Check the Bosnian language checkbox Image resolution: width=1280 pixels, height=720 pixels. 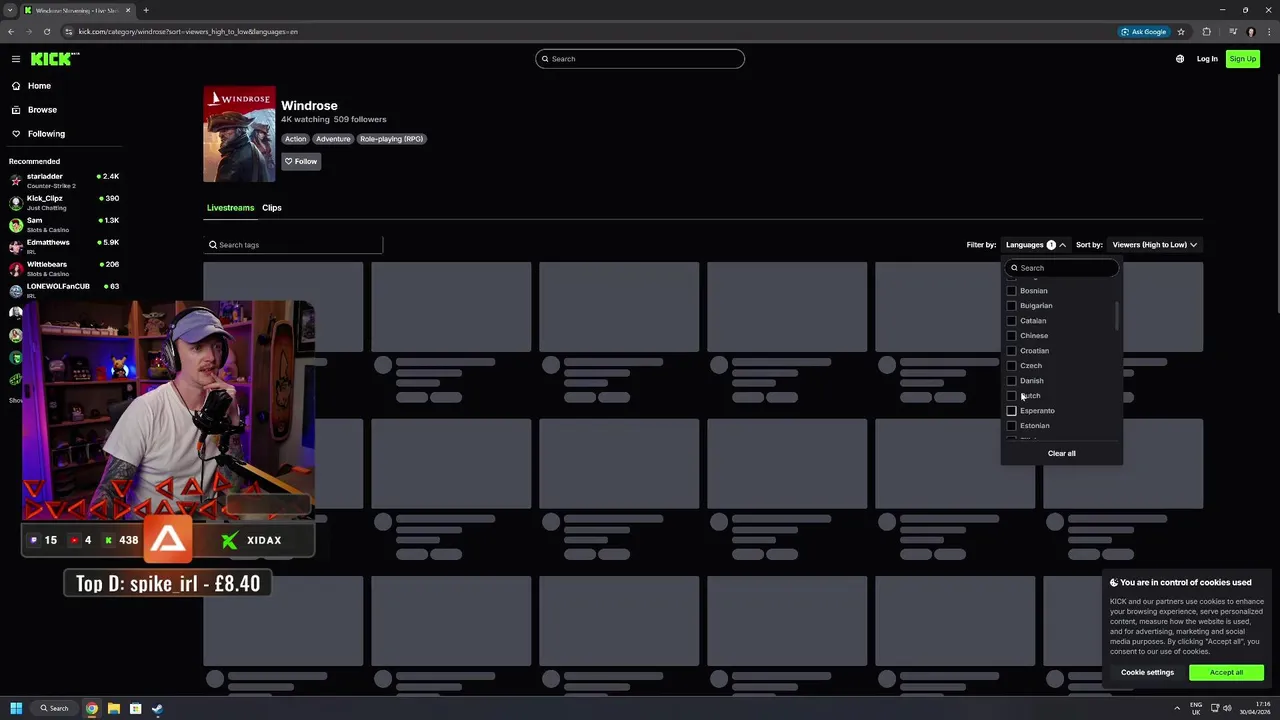[1011, 291]
